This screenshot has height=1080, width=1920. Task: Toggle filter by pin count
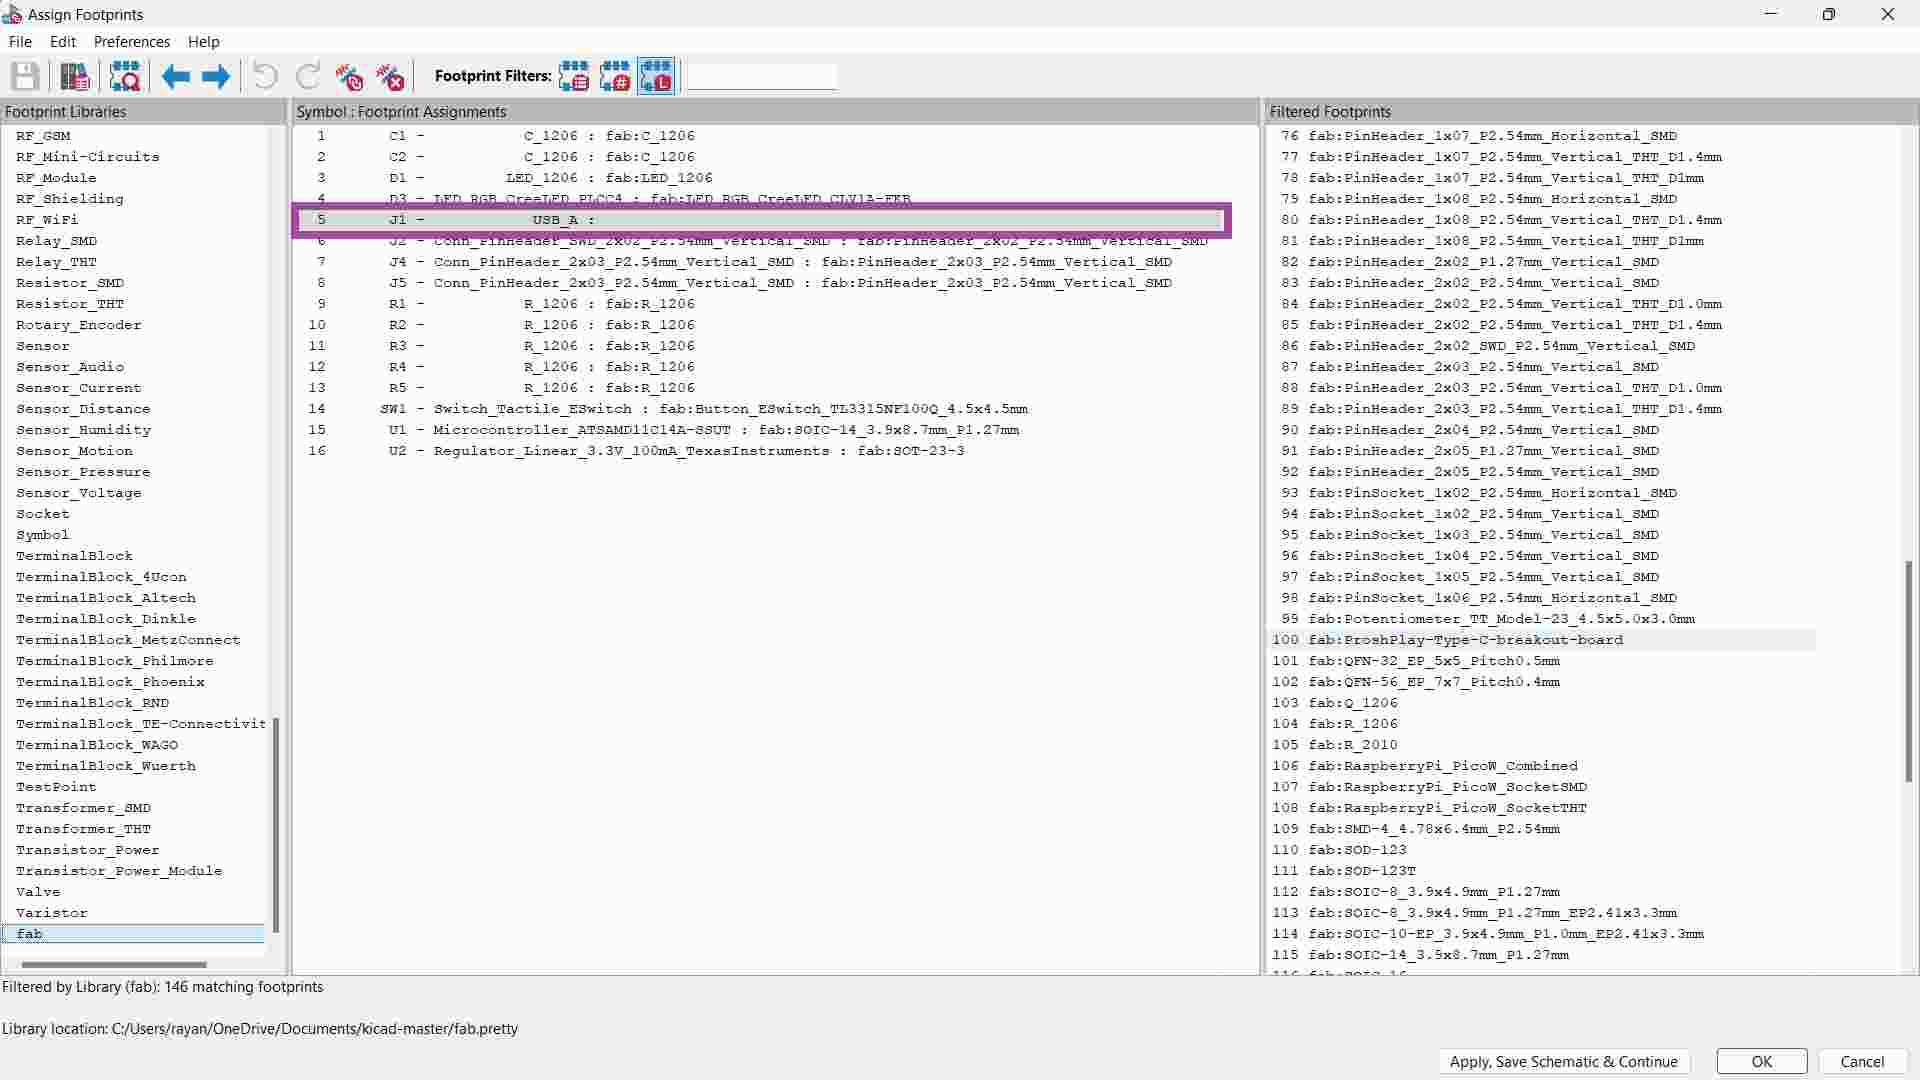click(x=615, y=76)
